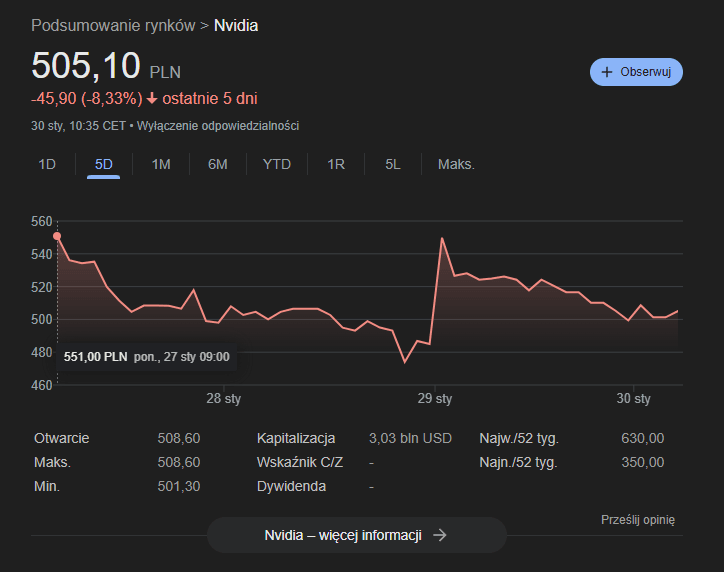Switch the chart to 1R range

click(336, 164)
